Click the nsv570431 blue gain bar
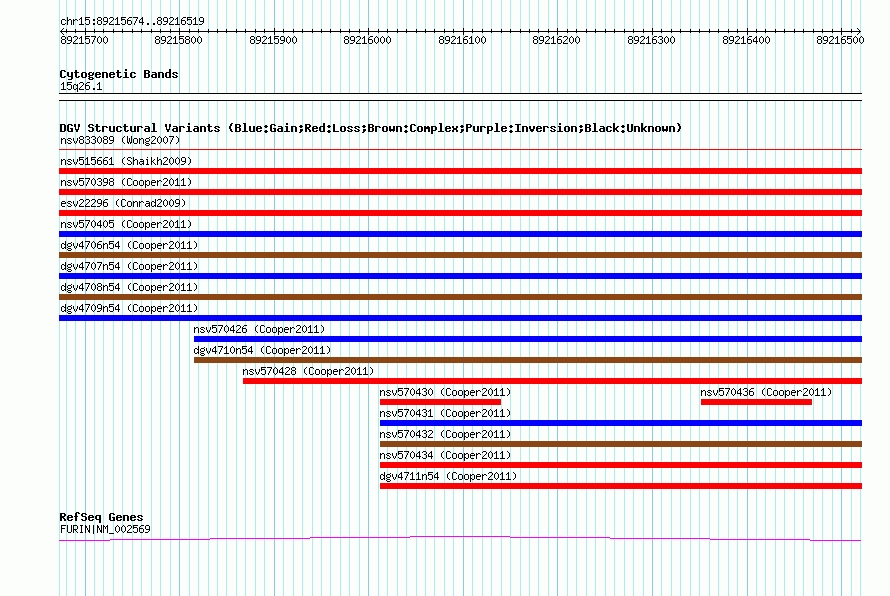The height and width of the screenshot is (596, 890). pyautogui.click(x=621, y=423)
